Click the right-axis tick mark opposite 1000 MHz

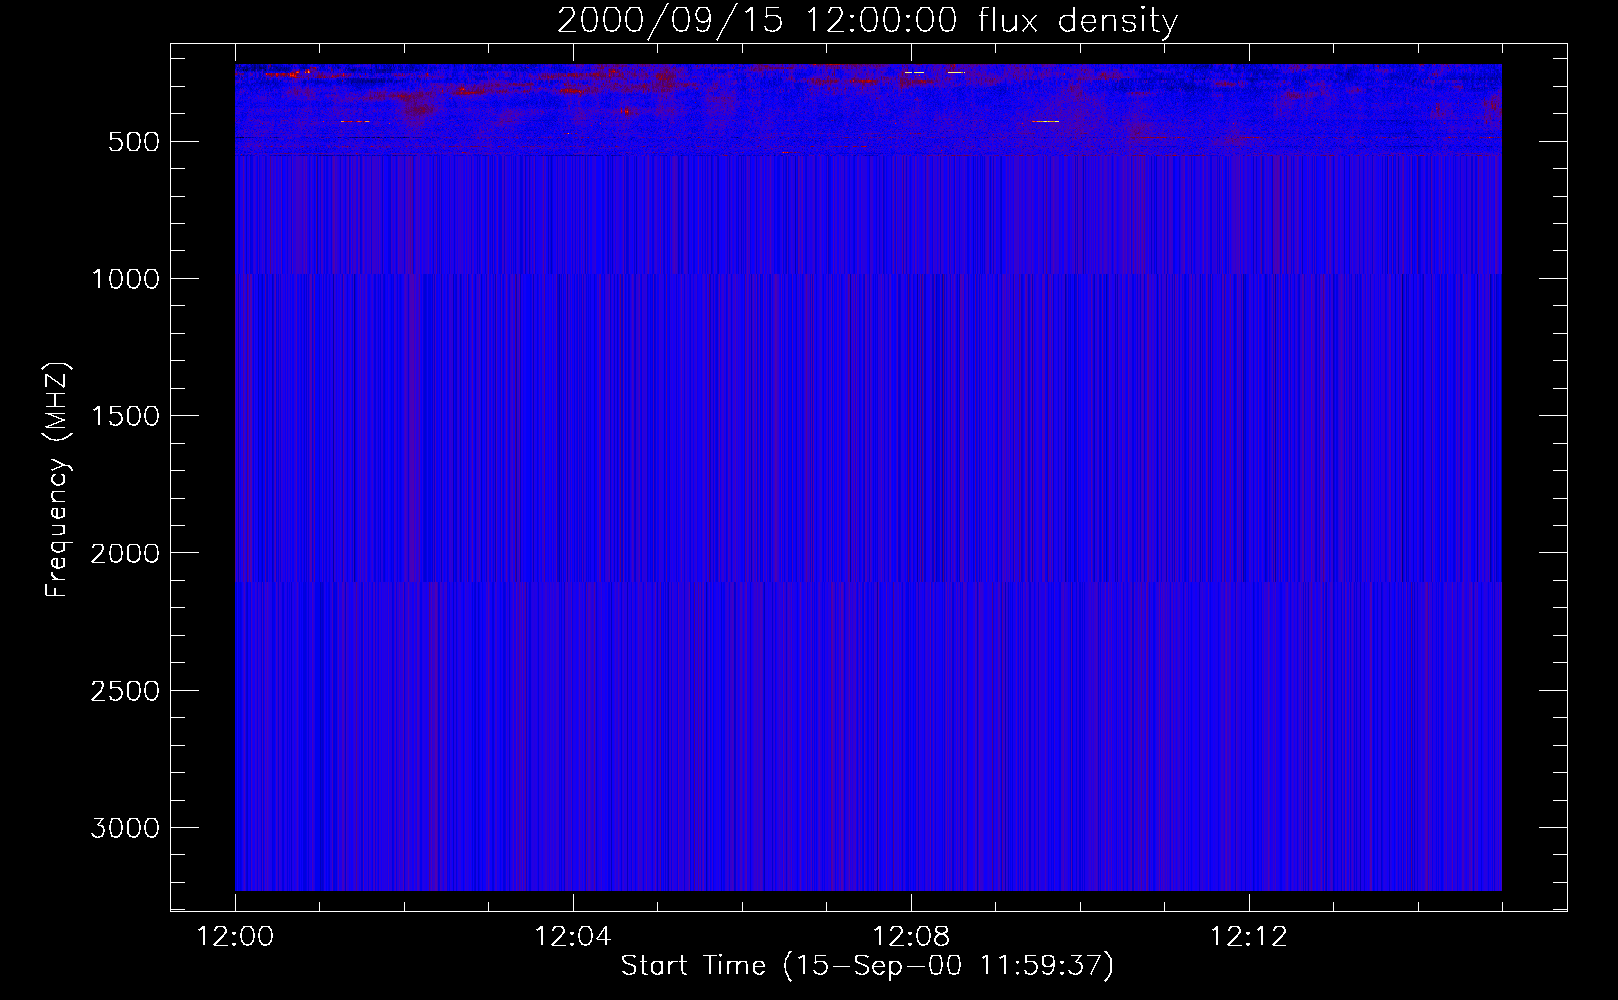click(1553, 278)
